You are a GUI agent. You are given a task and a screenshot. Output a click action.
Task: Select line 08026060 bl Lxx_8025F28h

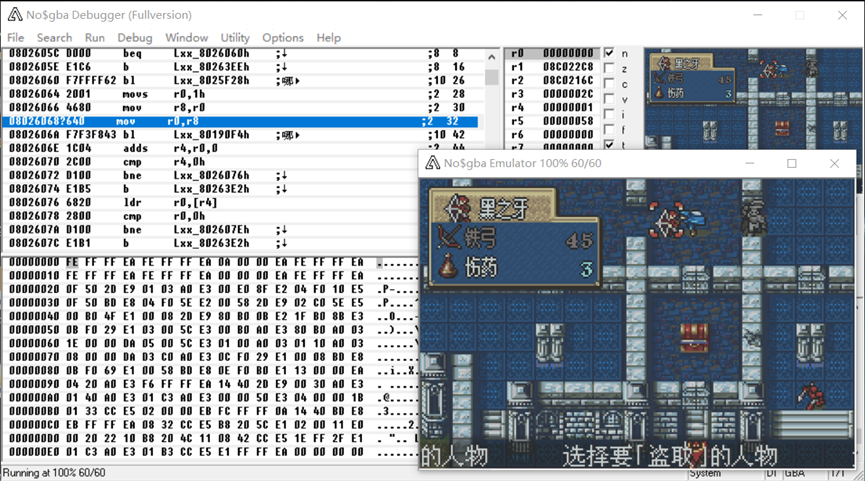[241, 81]
